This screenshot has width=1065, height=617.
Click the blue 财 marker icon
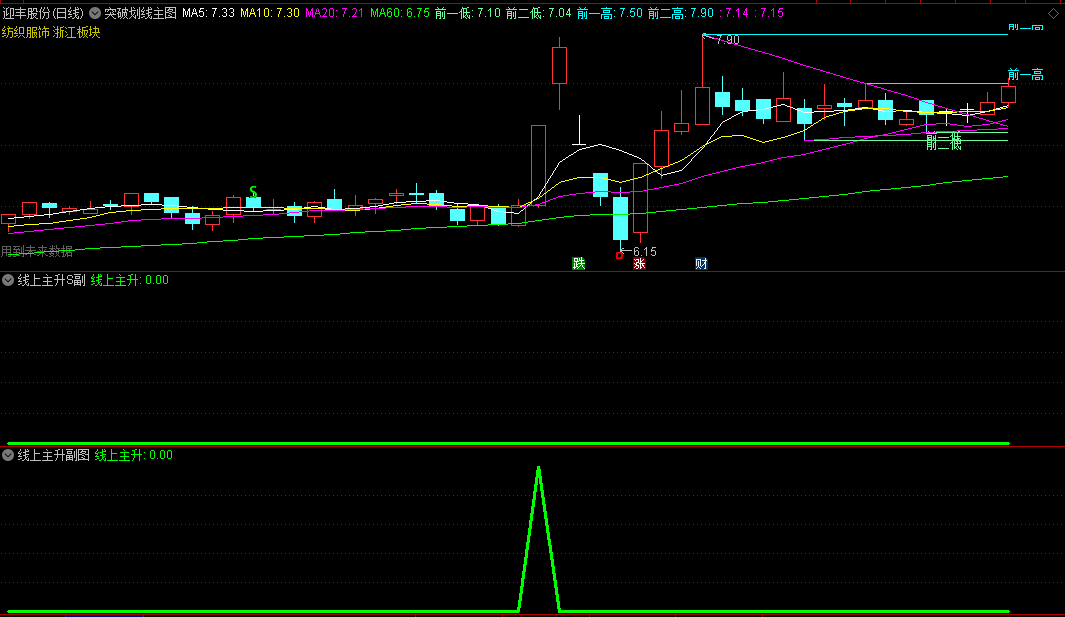(701, 264)
